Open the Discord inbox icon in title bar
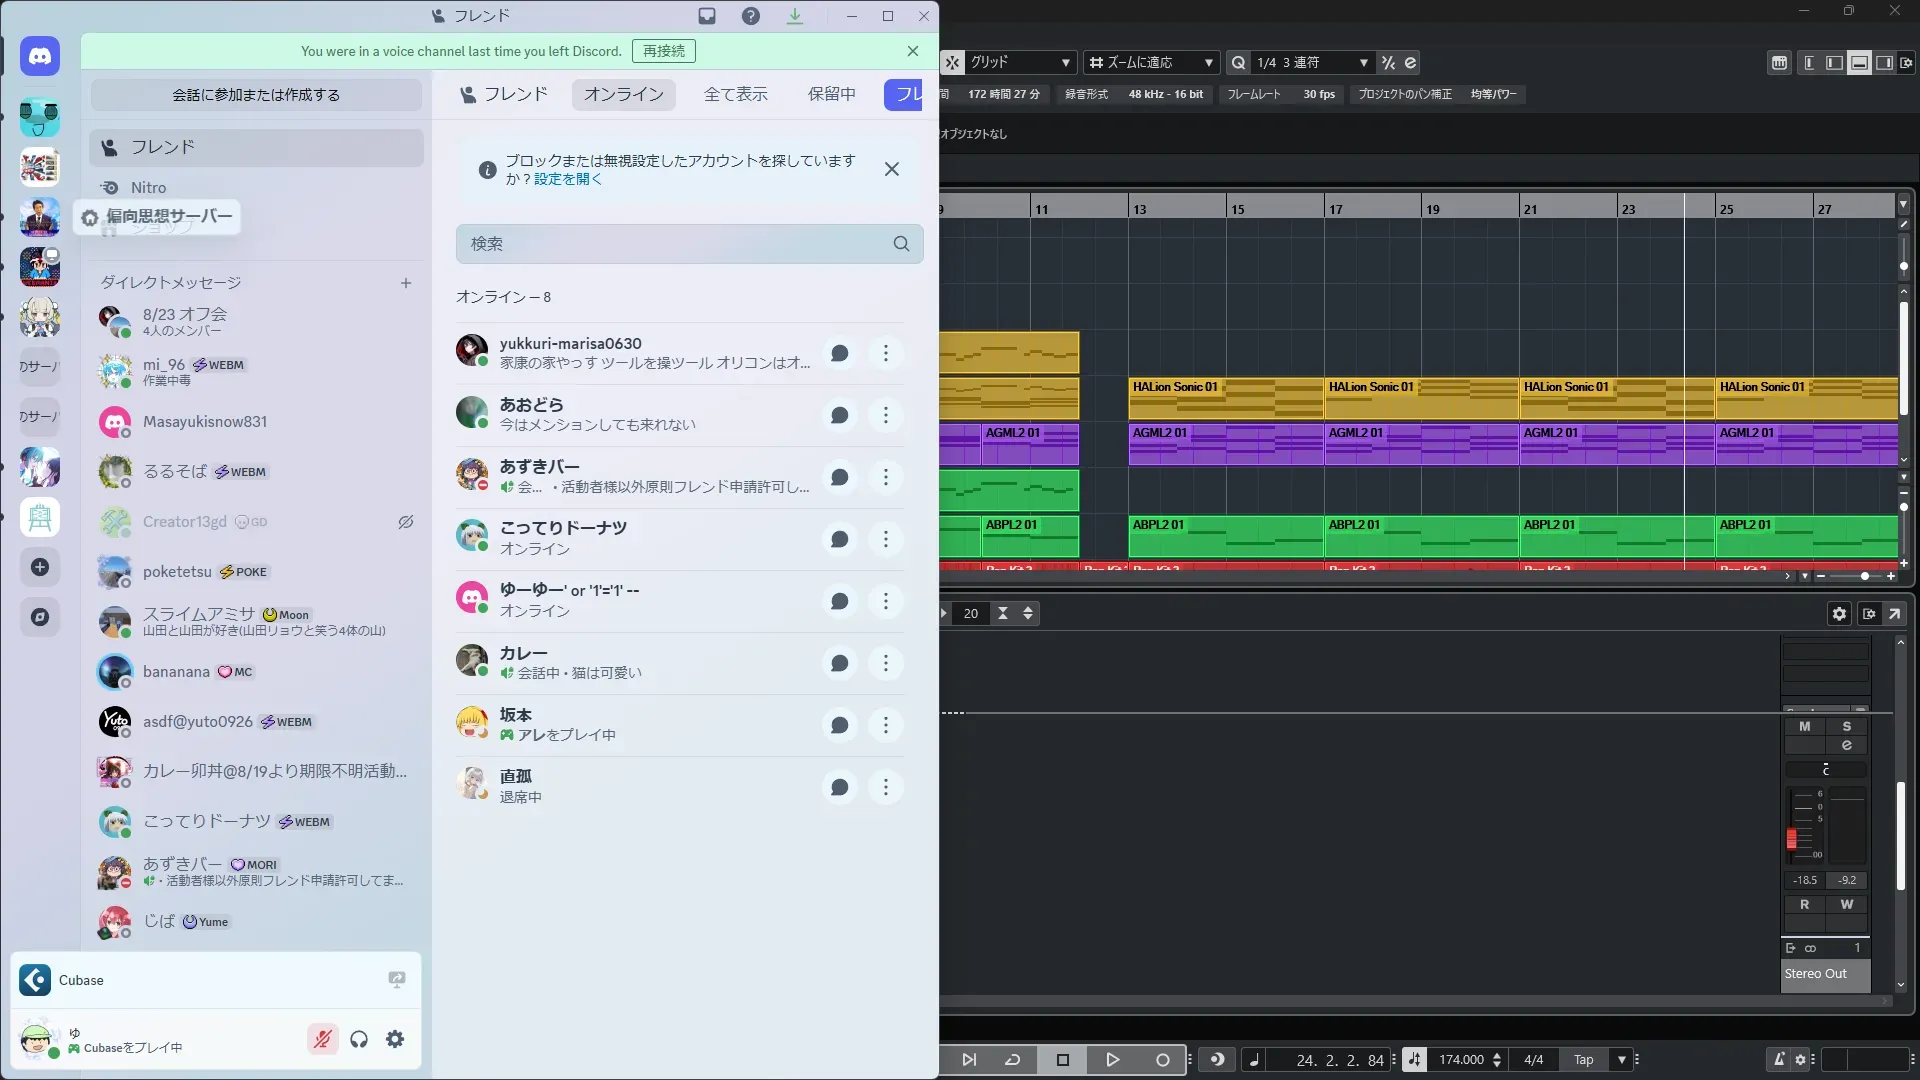 tap(707, 16)
